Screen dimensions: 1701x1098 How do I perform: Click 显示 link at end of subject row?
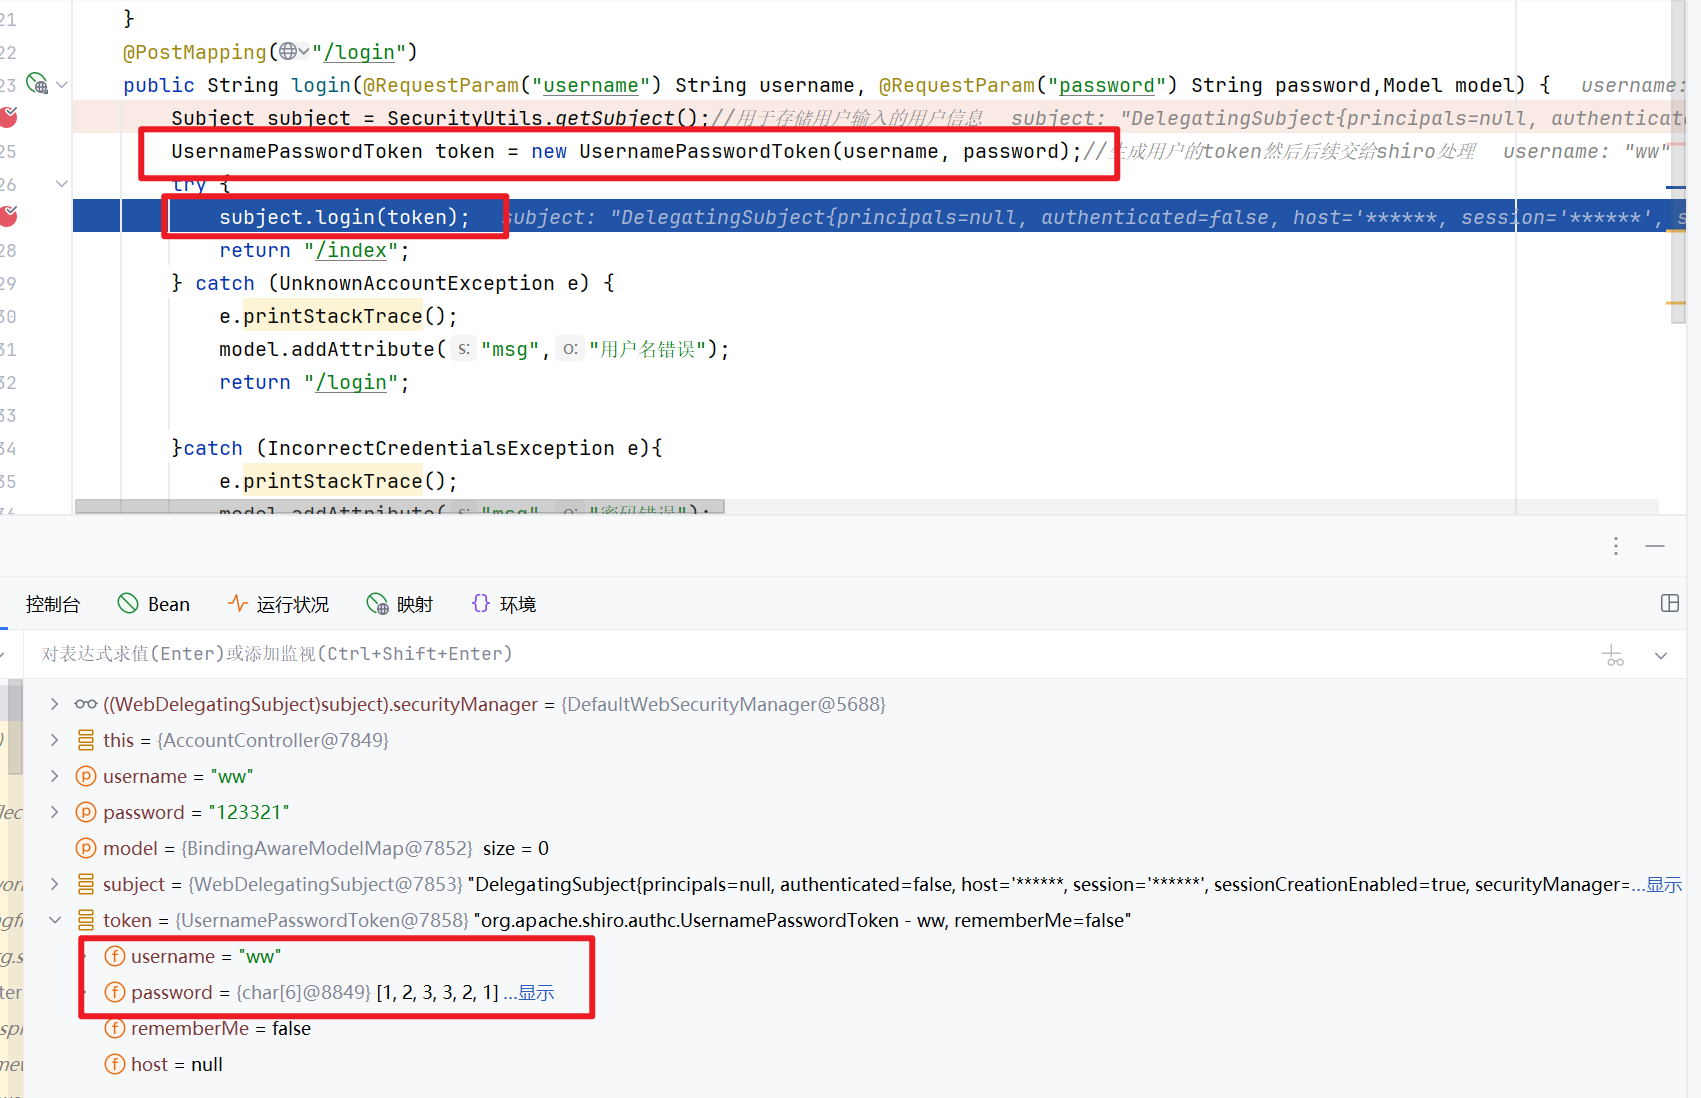(1664, 885)
